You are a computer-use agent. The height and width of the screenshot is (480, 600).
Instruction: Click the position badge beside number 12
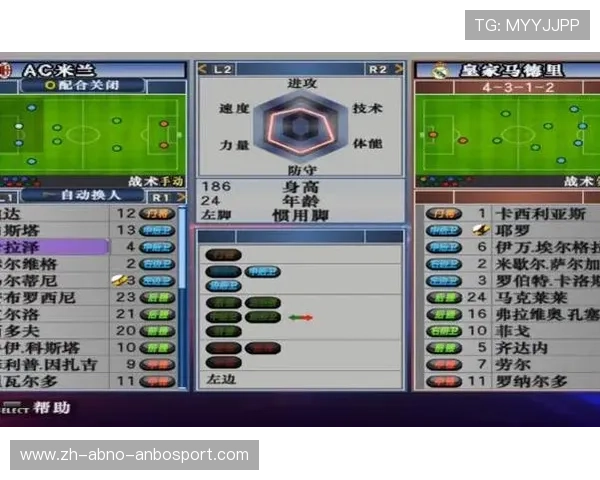(158, 213)
